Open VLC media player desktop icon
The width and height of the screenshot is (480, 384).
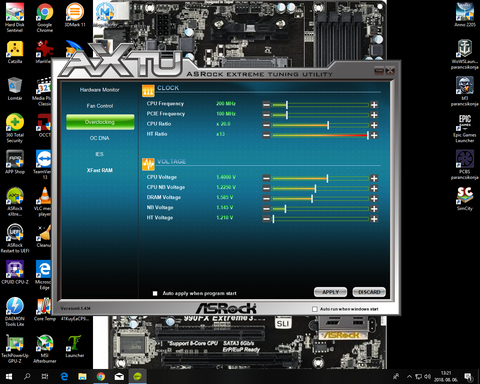44,202
